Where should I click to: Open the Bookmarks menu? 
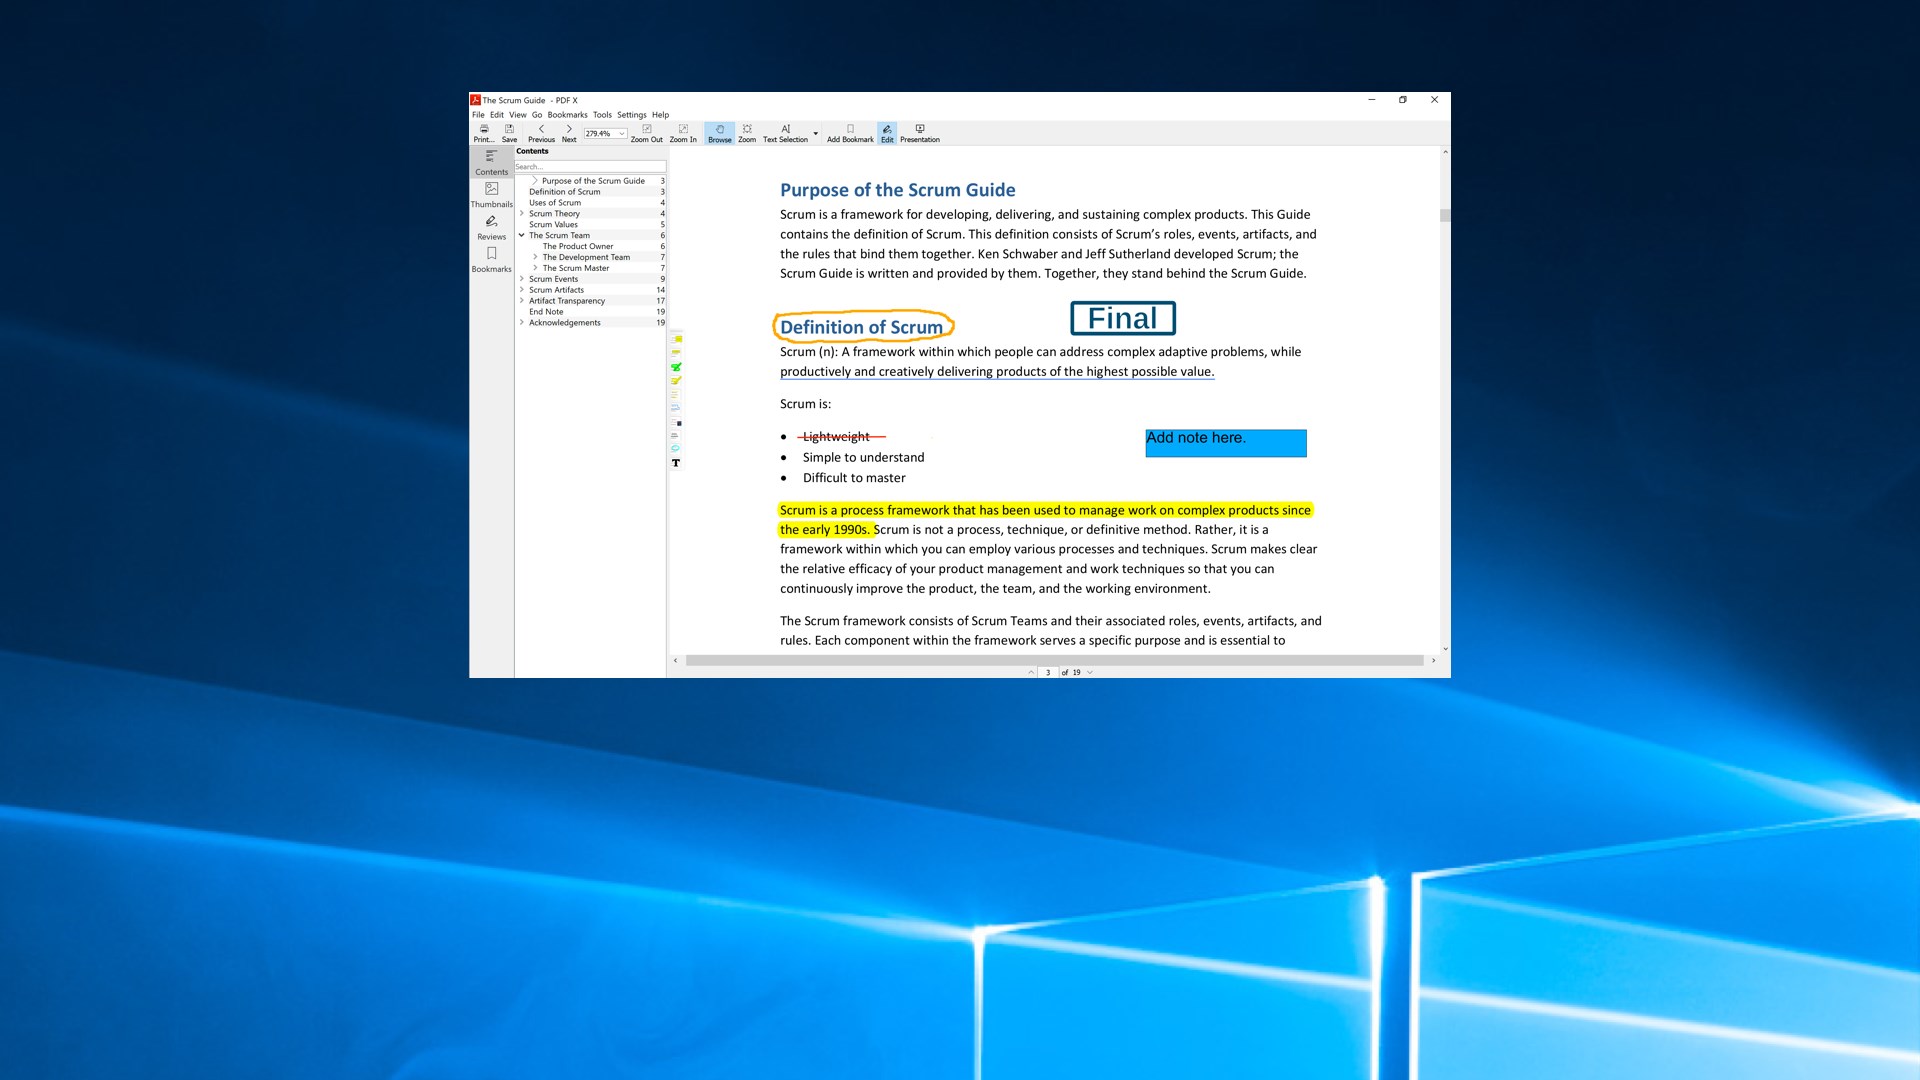[567, 115]
